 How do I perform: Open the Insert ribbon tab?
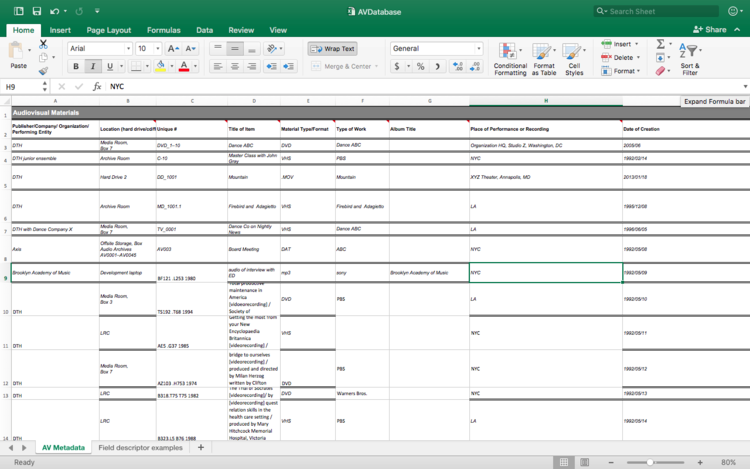[60, 30]
